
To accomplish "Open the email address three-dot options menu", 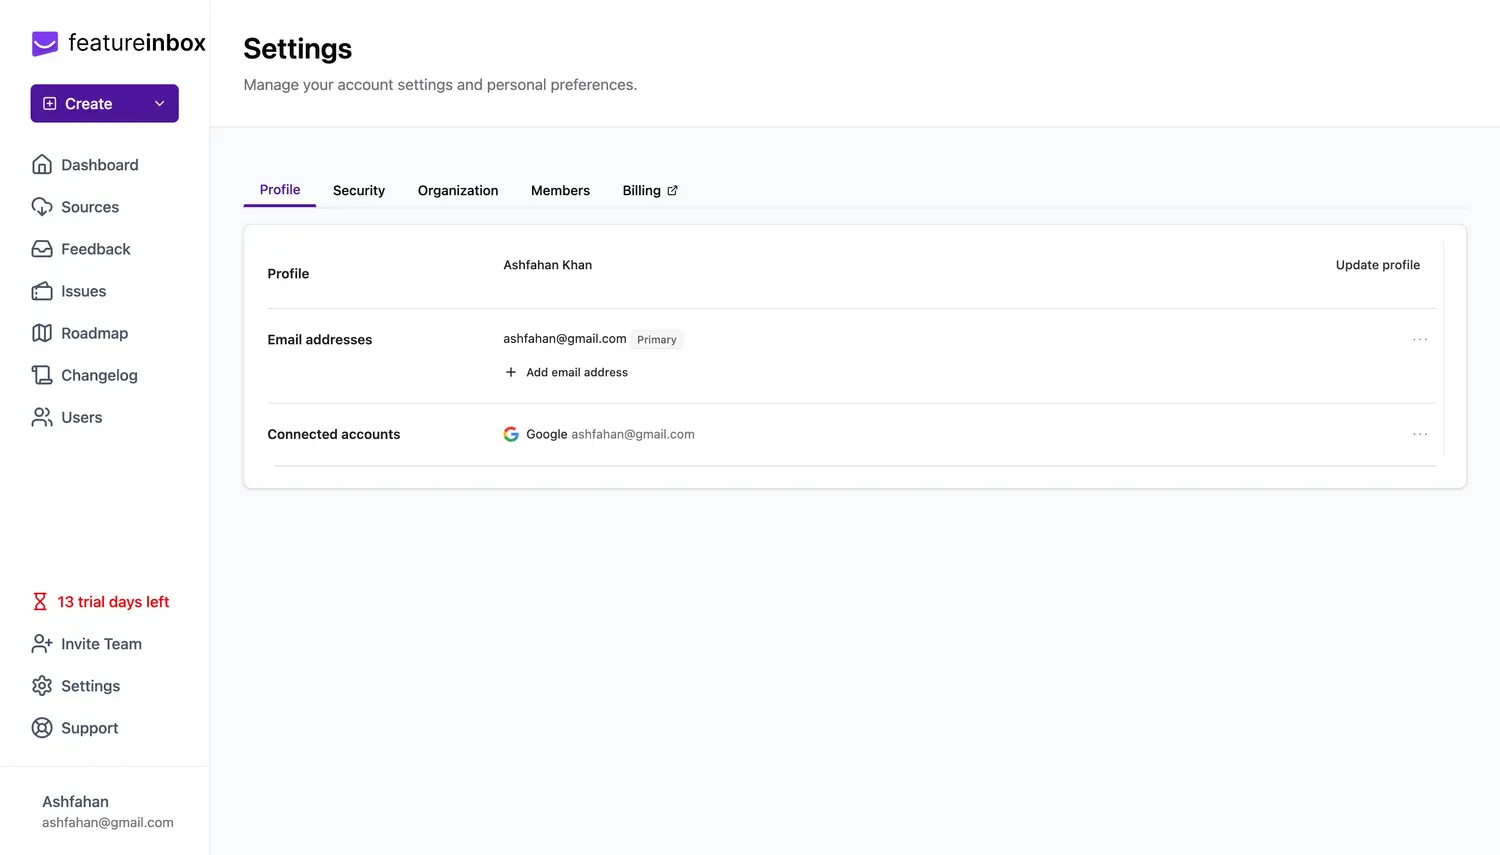I will pos(1419,340).
